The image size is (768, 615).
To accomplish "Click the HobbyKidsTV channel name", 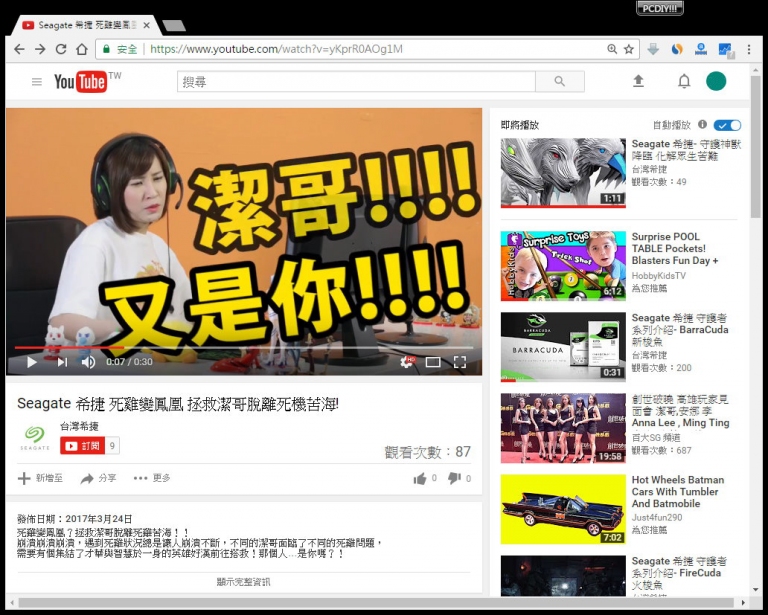I will (x=658, y=276).
